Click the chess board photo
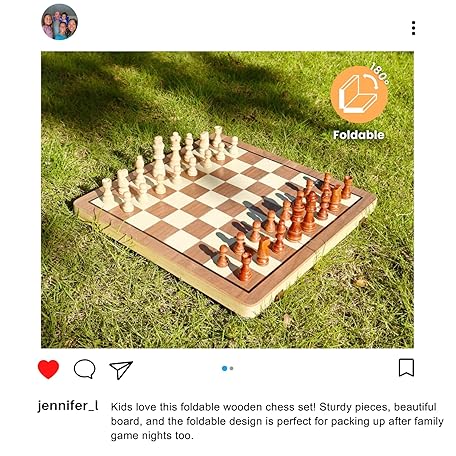The height and width of the screenshot is (456, 456). [x=227, y=200]
